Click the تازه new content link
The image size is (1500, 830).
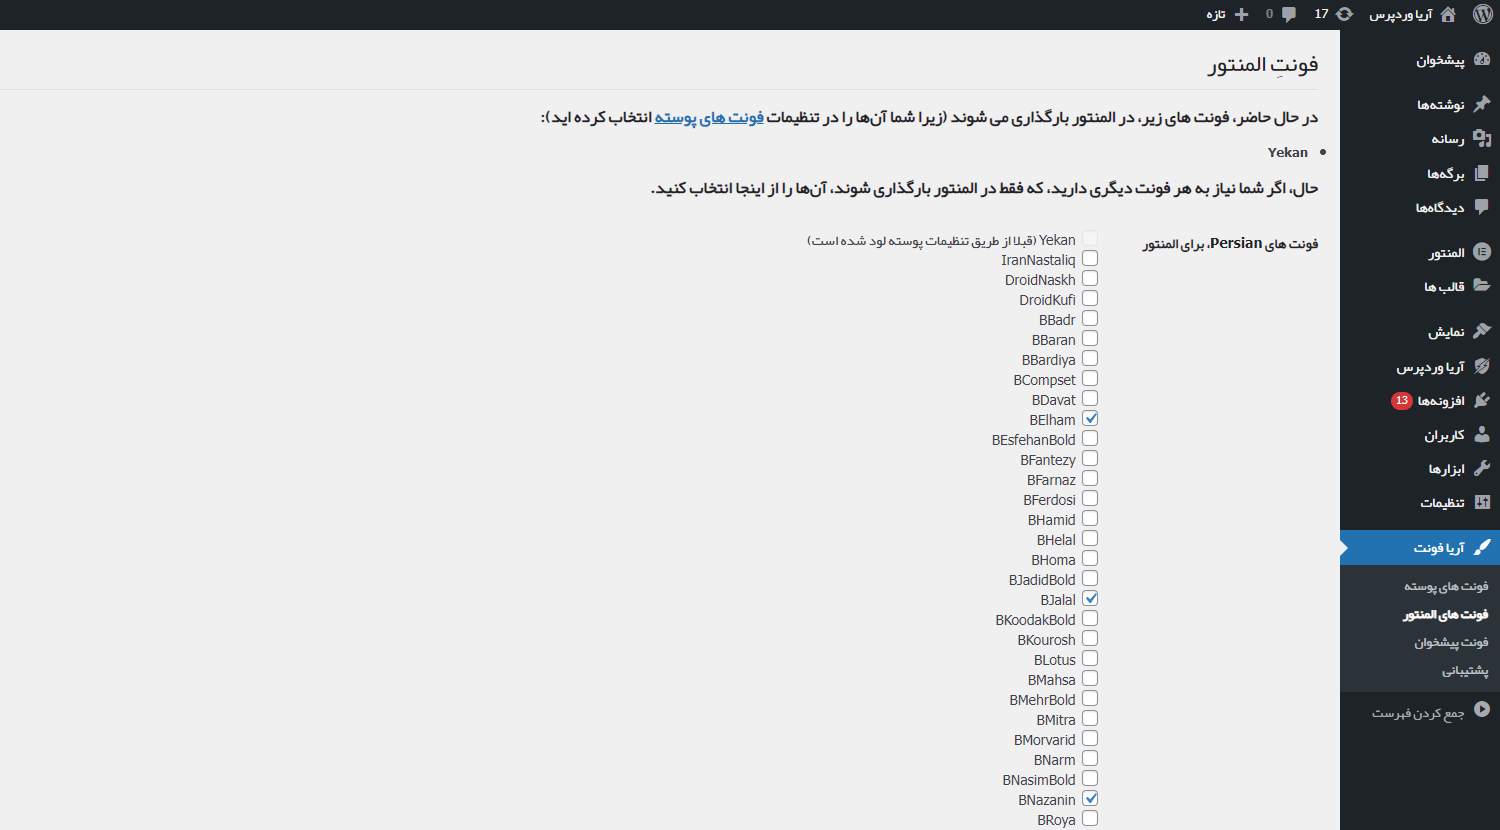point(1215,14)
